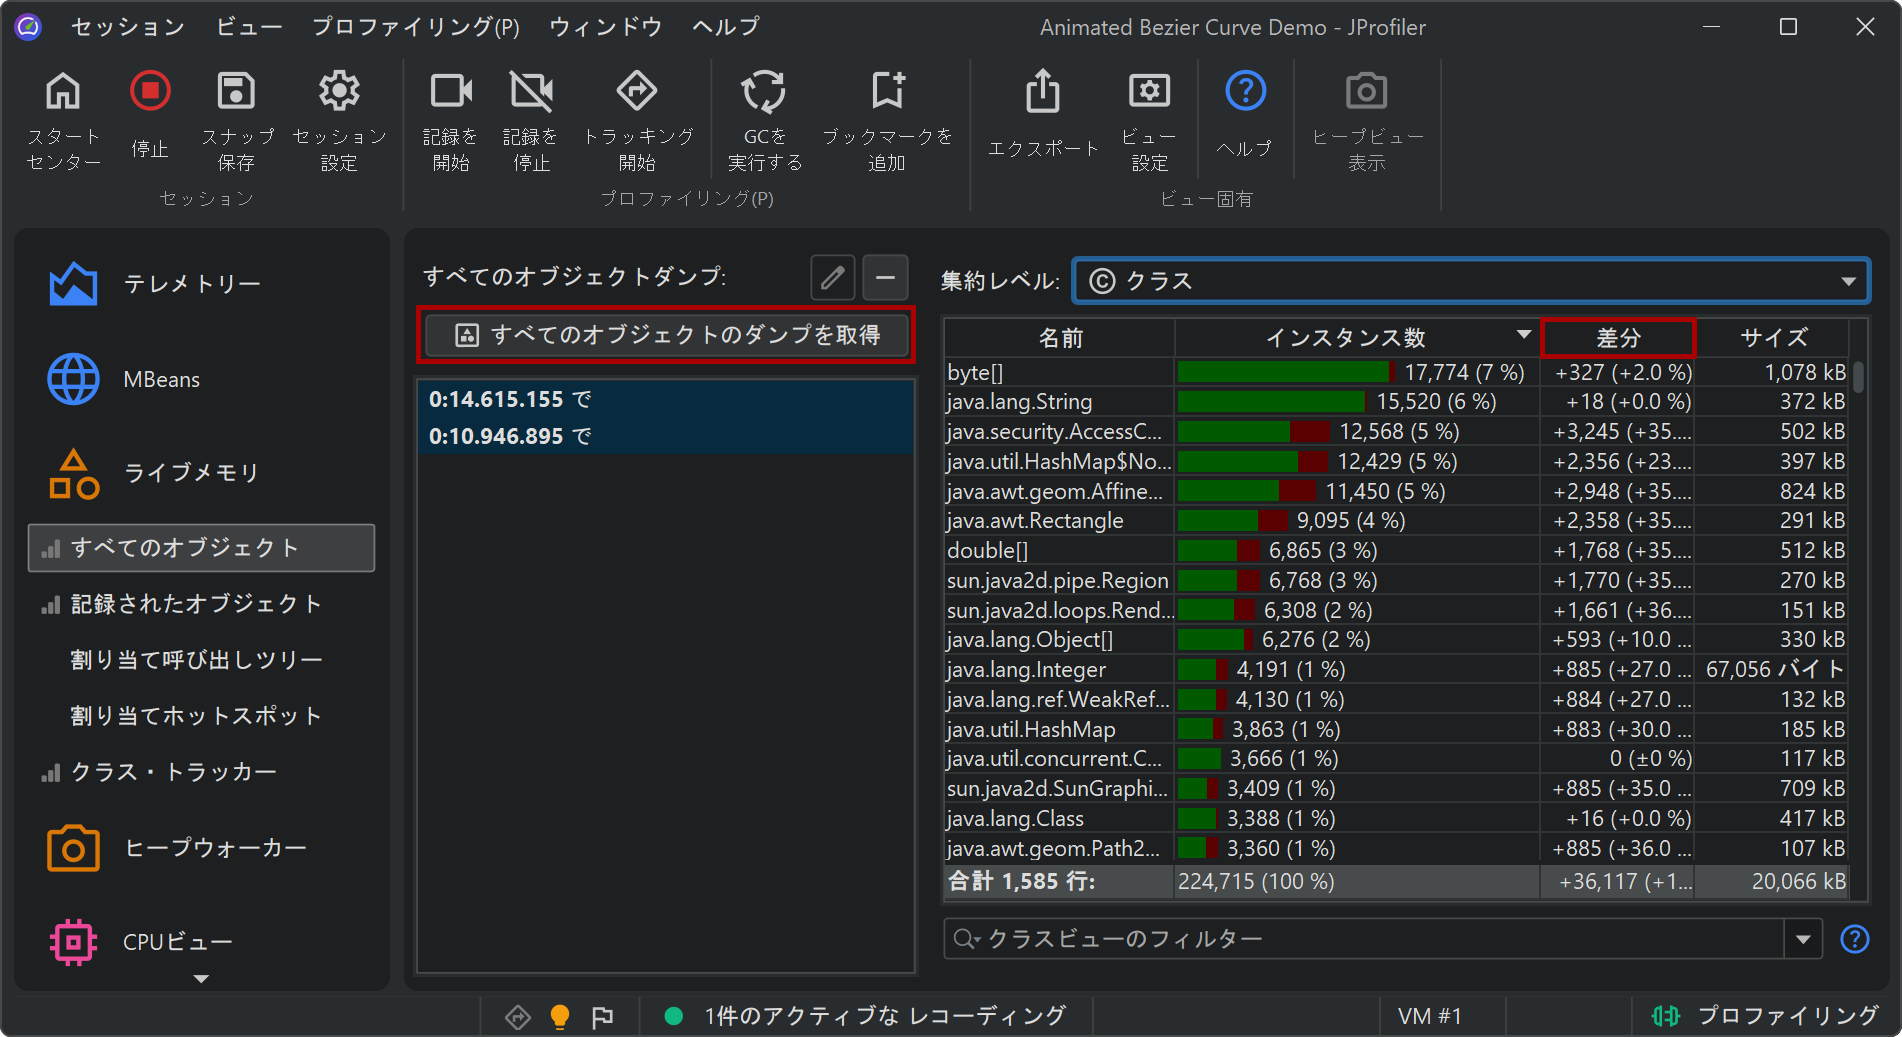Open the ウィンドウ menu
Viewport: 1902px width, 1037px height.
605,27
